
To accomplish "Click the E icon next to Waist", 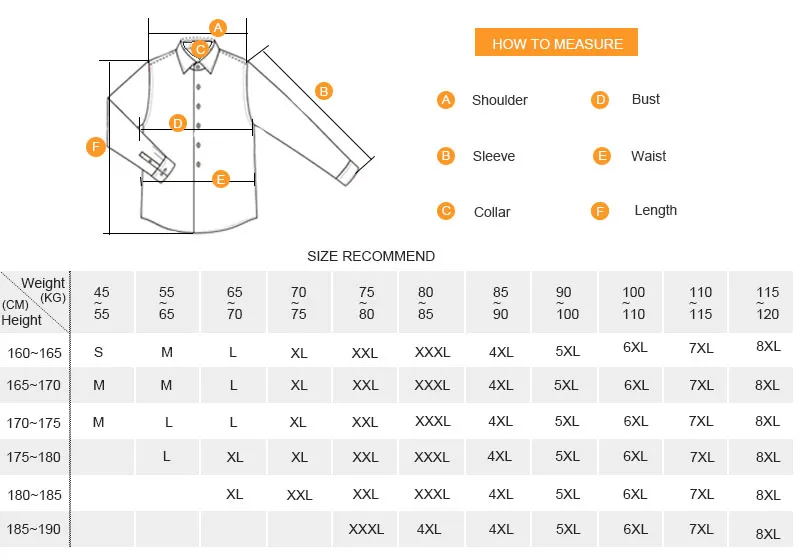I will click(602, 156).
